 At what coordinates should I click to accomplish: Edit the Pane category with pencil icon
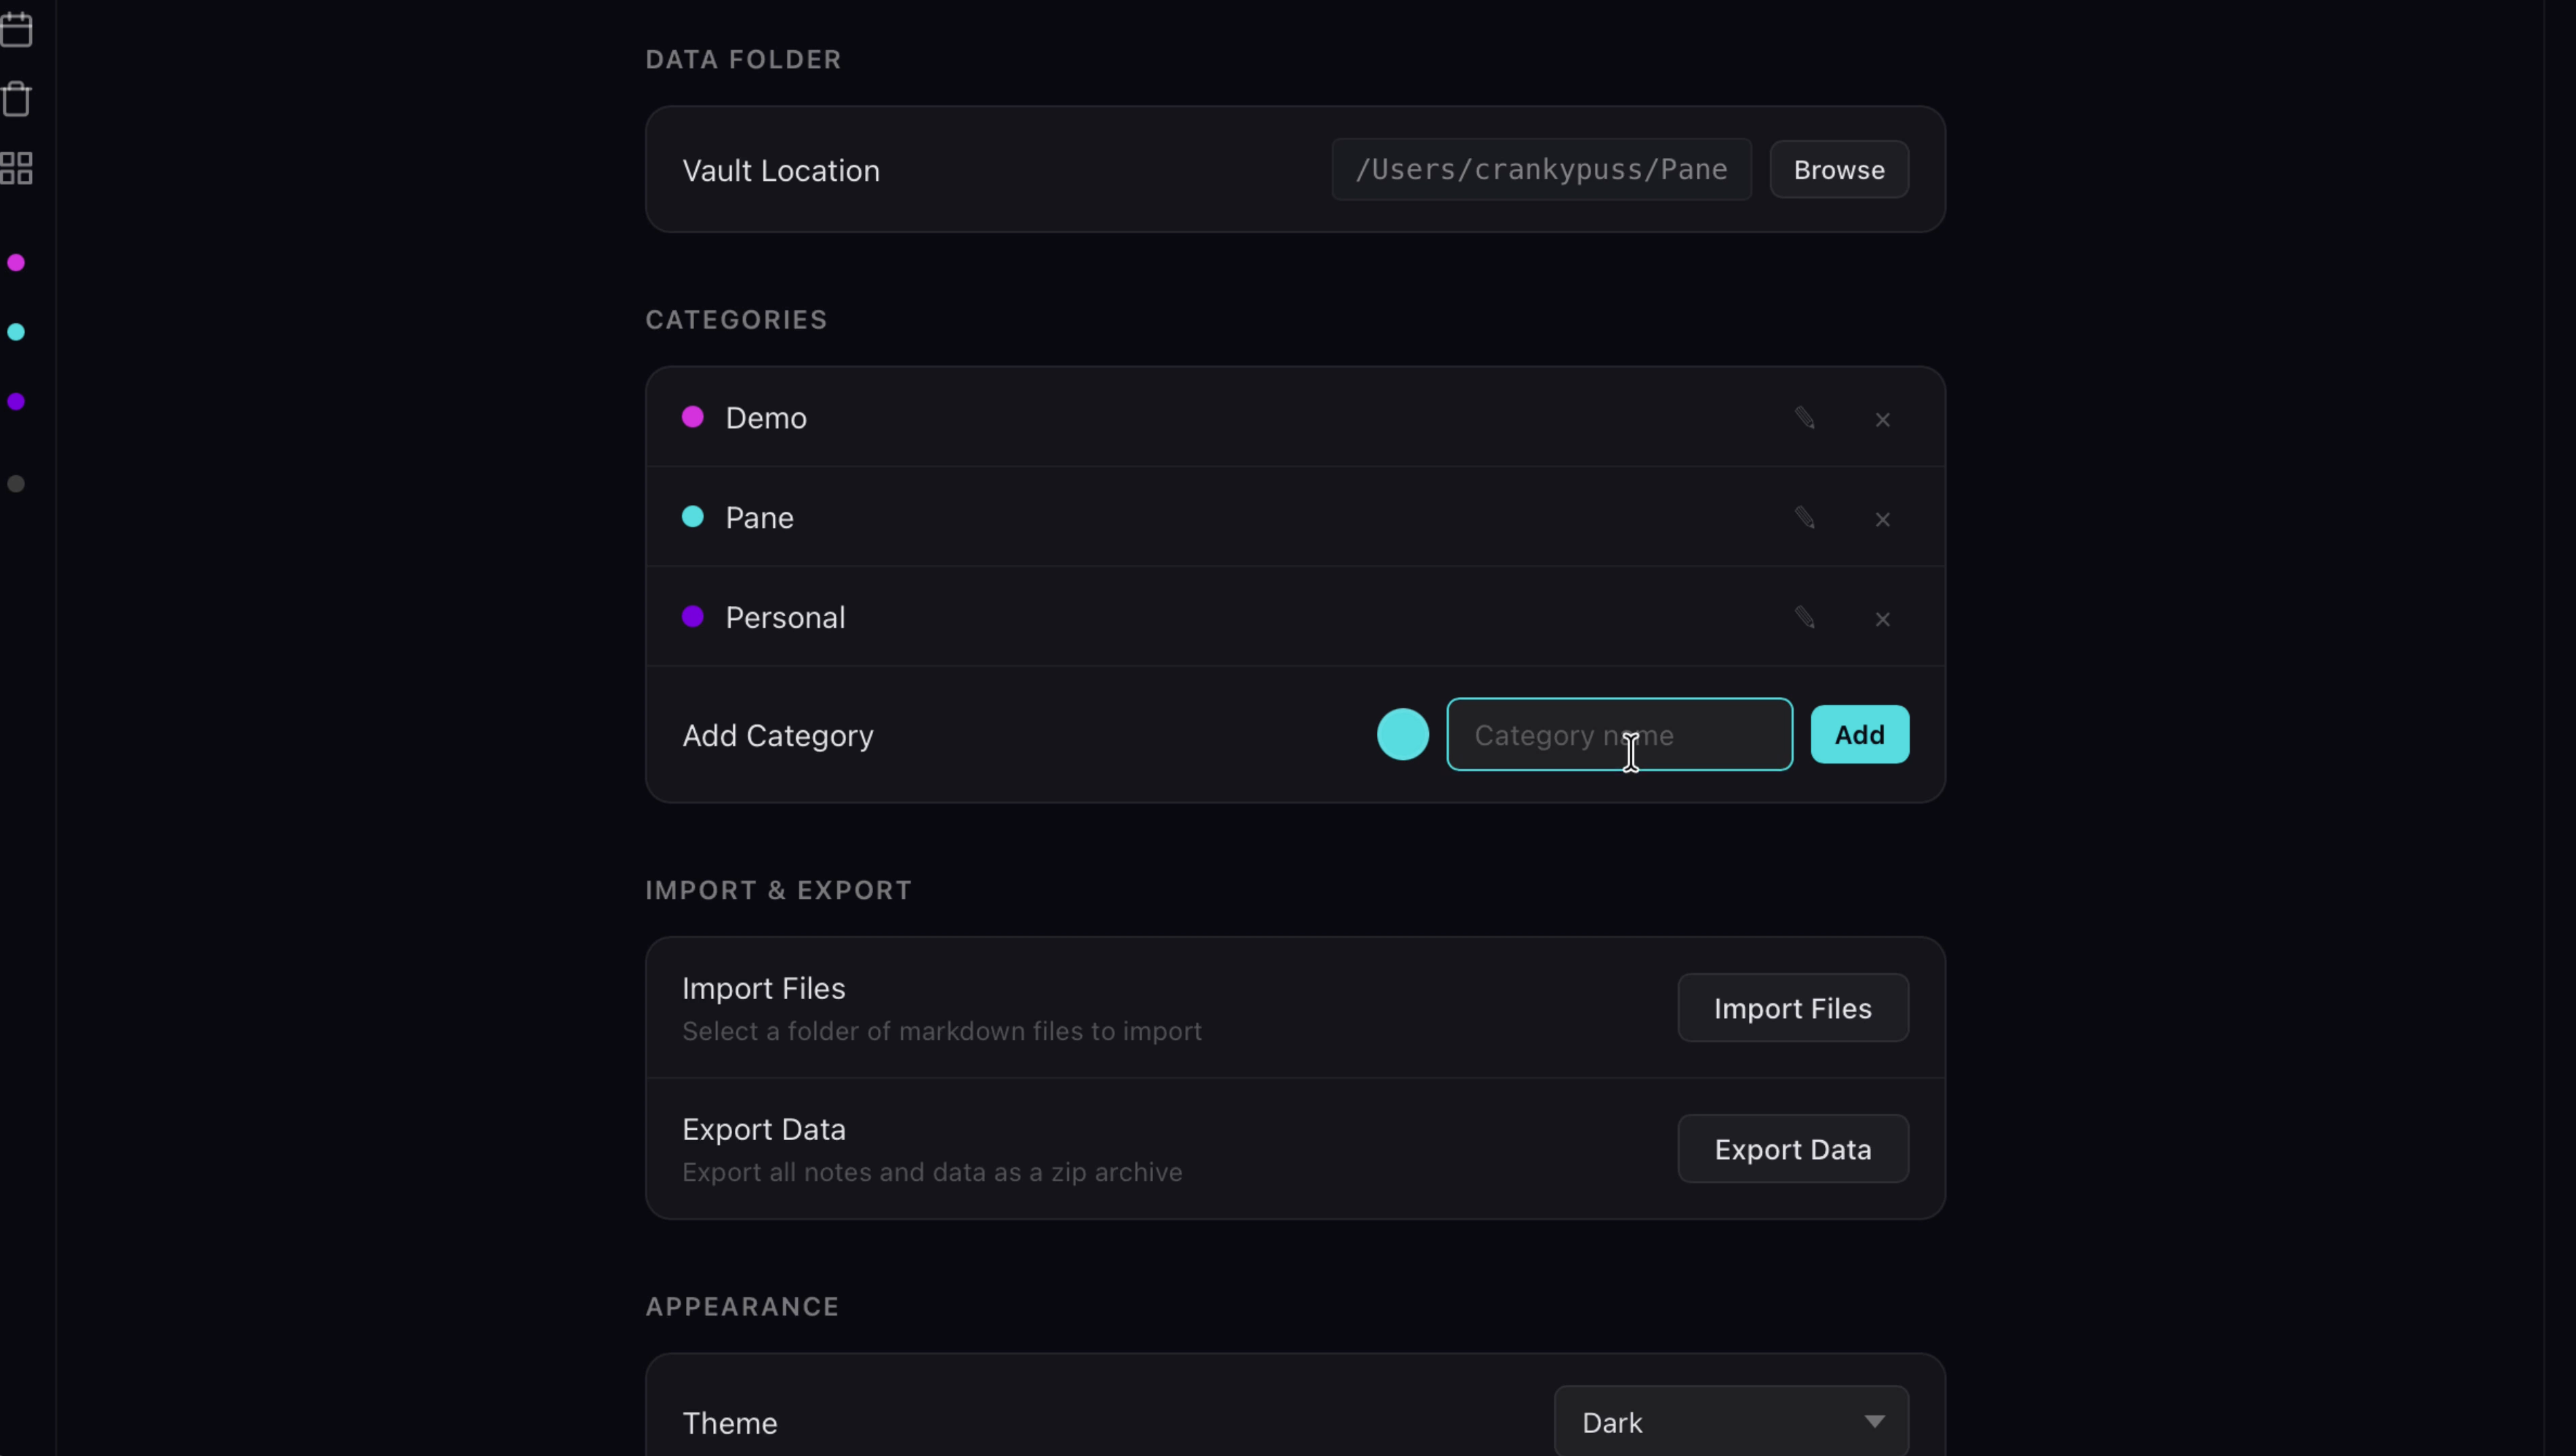point(1805,518)
